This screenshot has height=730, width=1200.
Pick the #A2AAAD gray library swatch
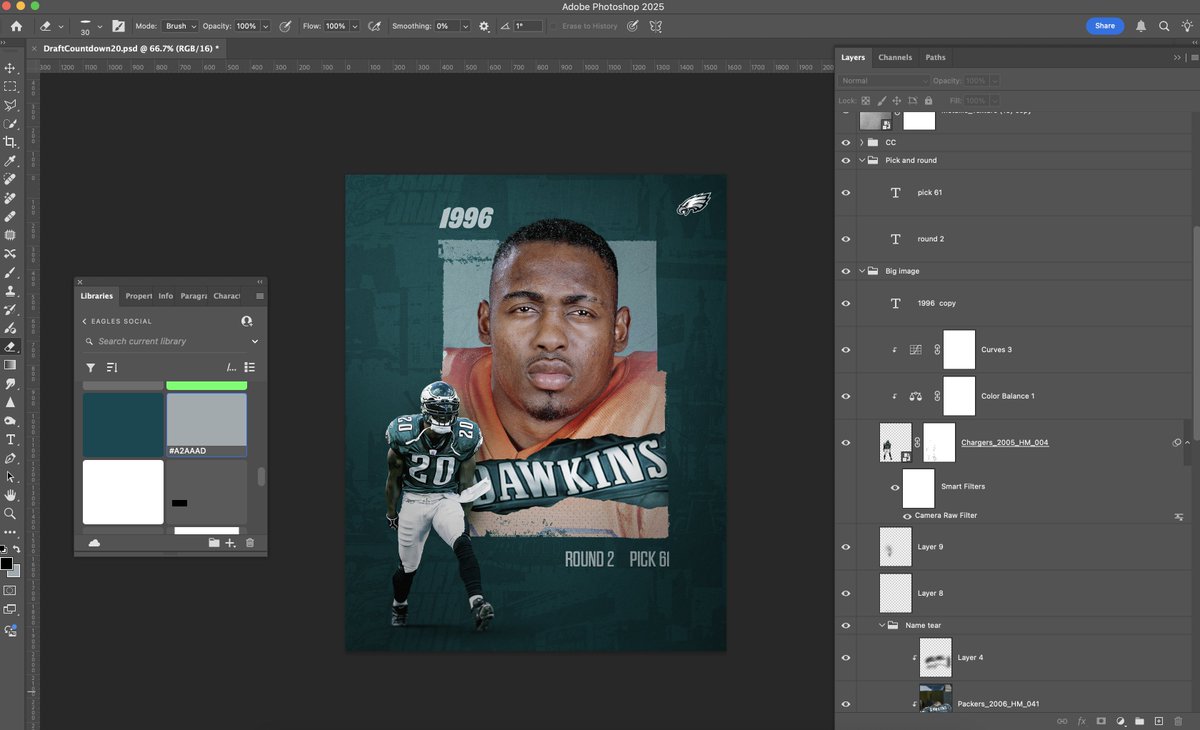click(x=206, y=420)
